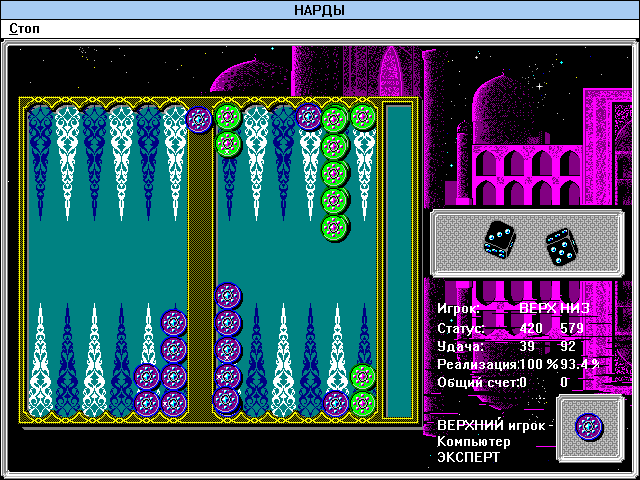Click the die showing five
The height and width of the screenshot is (480, 640).
point(562,246)
